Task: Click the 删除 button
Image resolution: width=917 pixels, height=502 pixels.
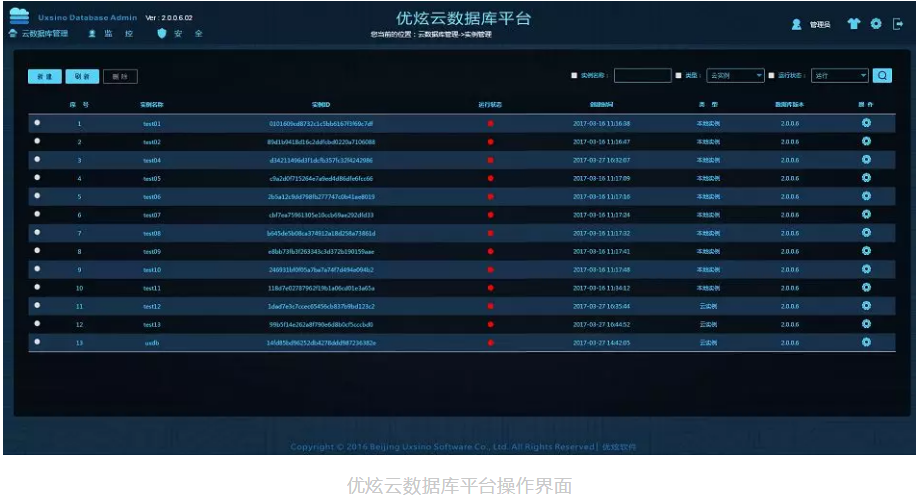Action: pos(120,77)
